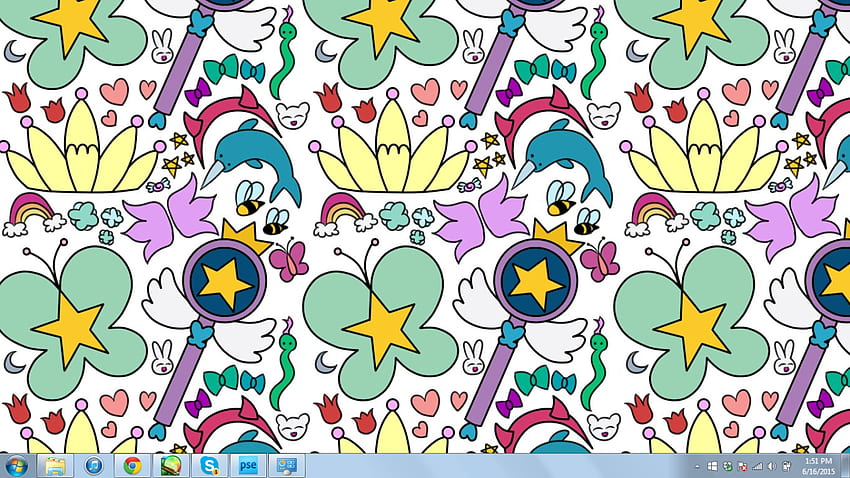Open the Control Panel taskbar window
850x478 pixels.
point(287,466)
